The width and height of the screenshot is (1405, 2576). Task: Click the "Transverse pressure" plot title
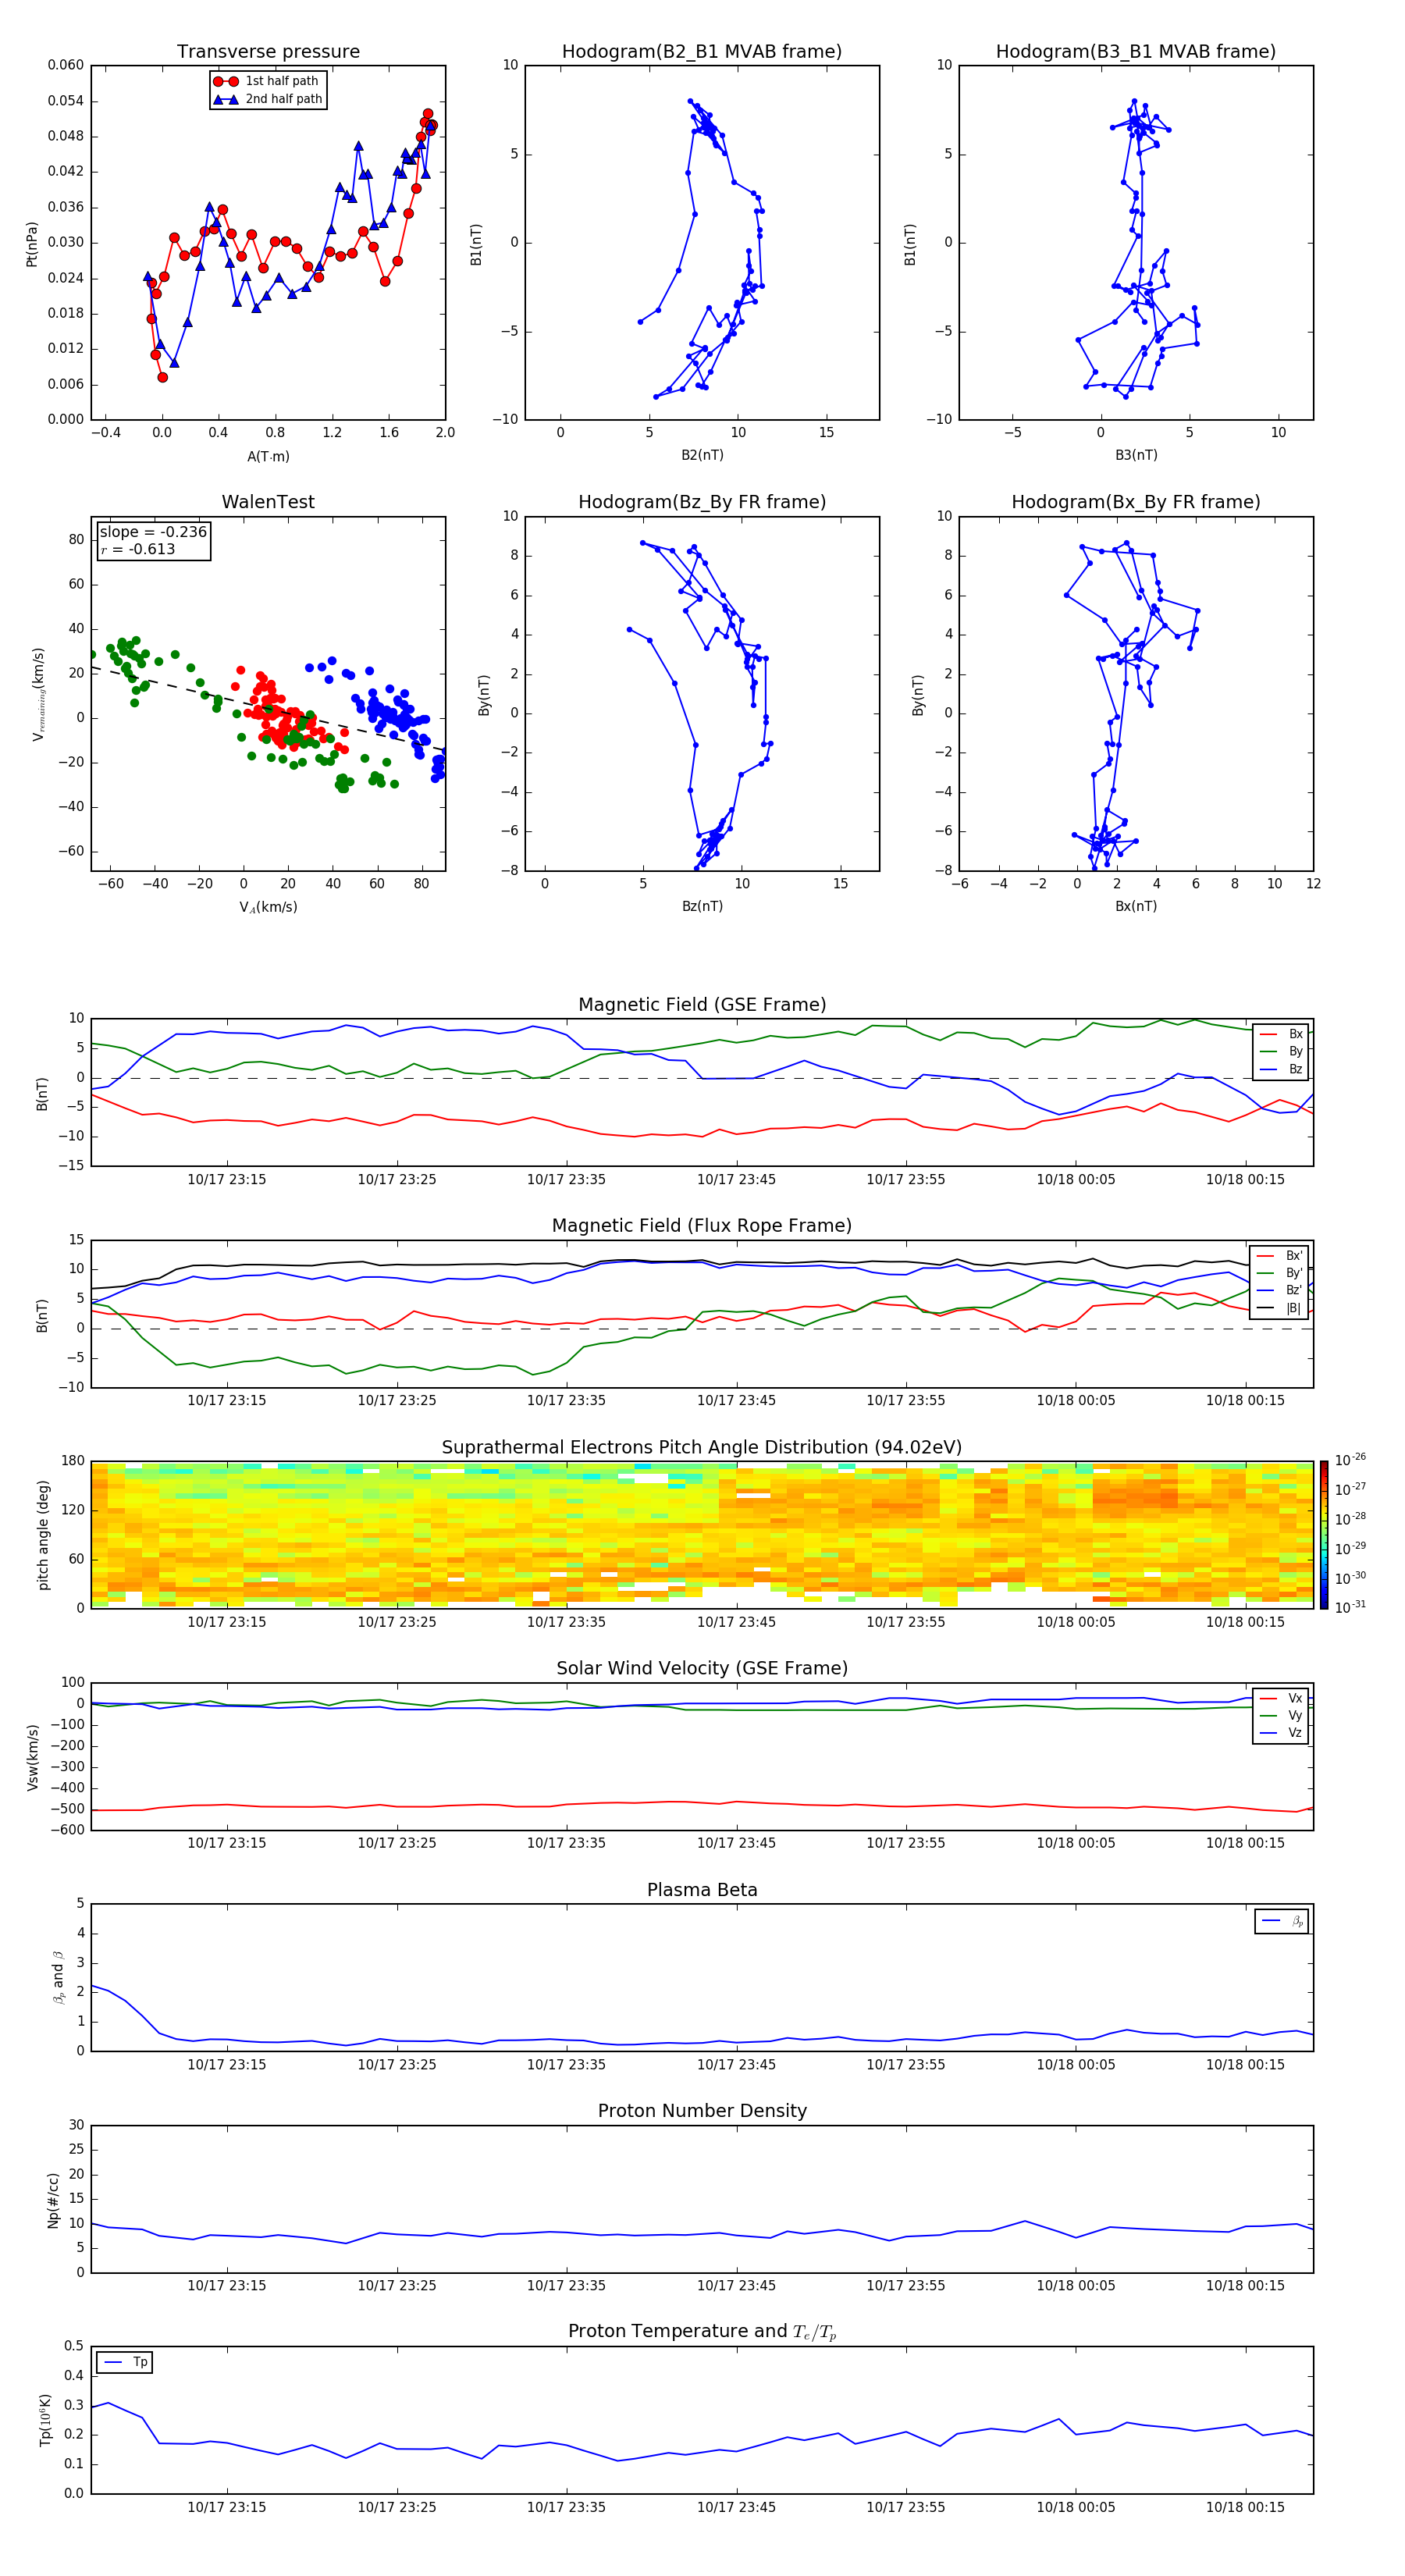click(268, 52)
